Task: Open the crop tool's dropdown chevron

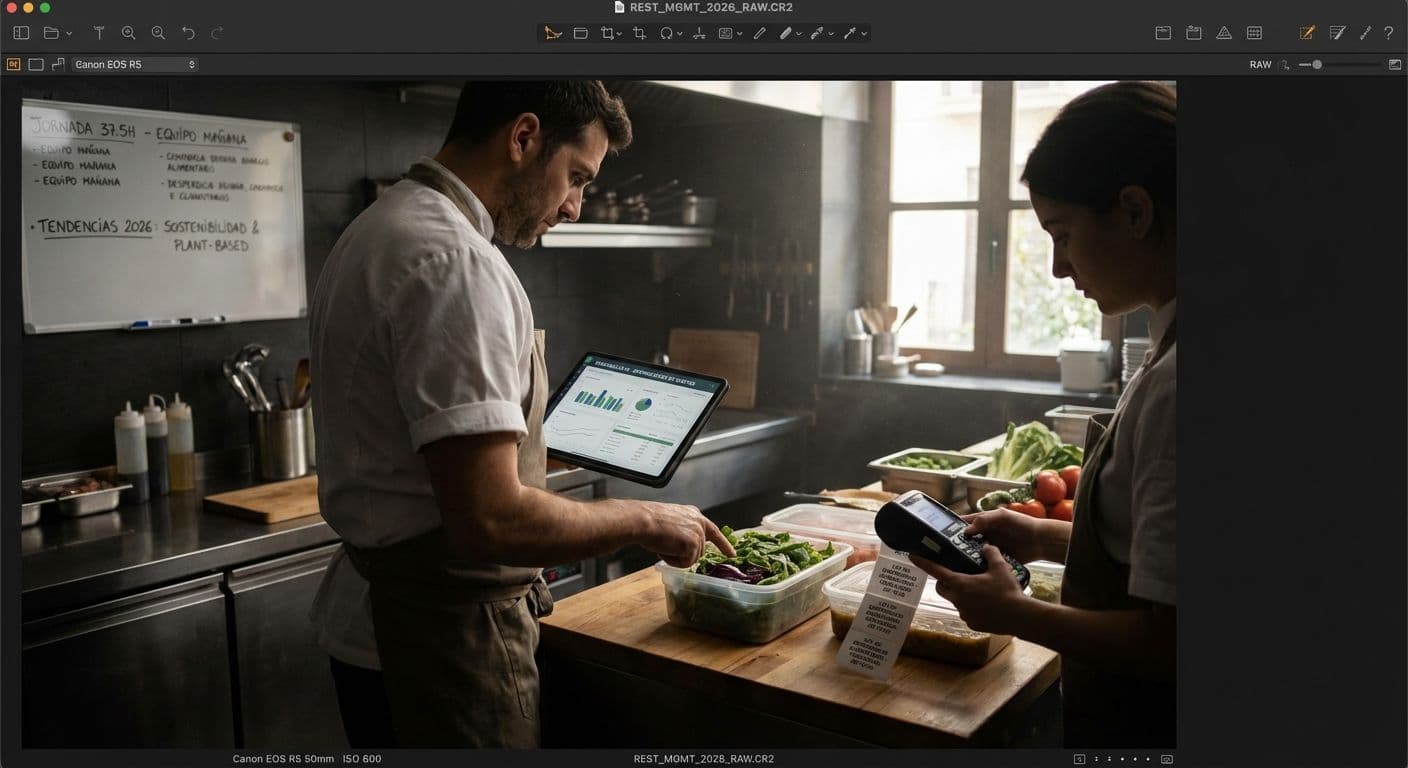Action: [619, 34]
